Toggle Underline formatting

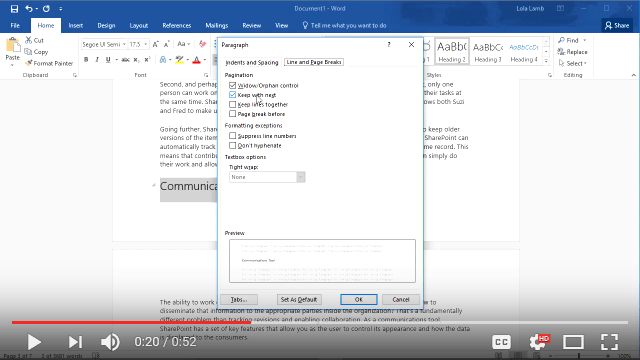tap(108, 60)
